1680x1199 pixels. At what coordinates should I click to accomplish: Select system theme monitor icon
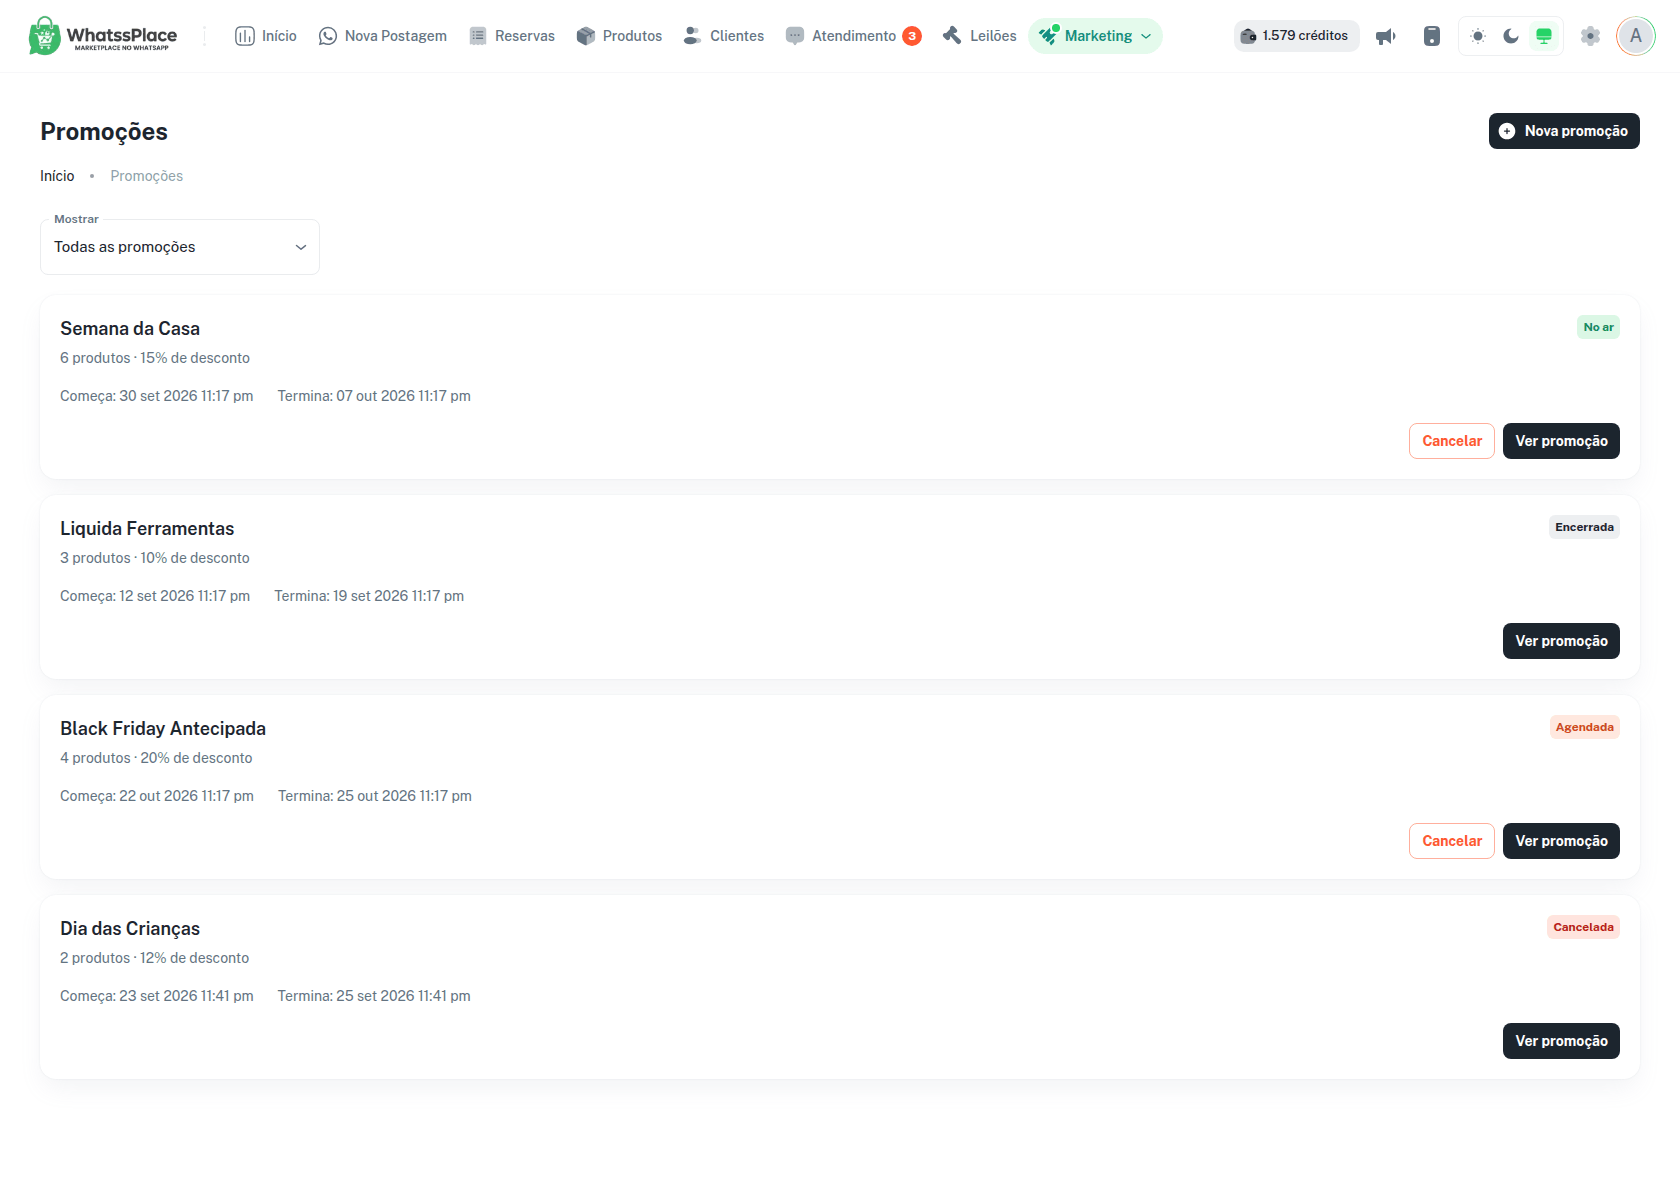click(1544, 36)
